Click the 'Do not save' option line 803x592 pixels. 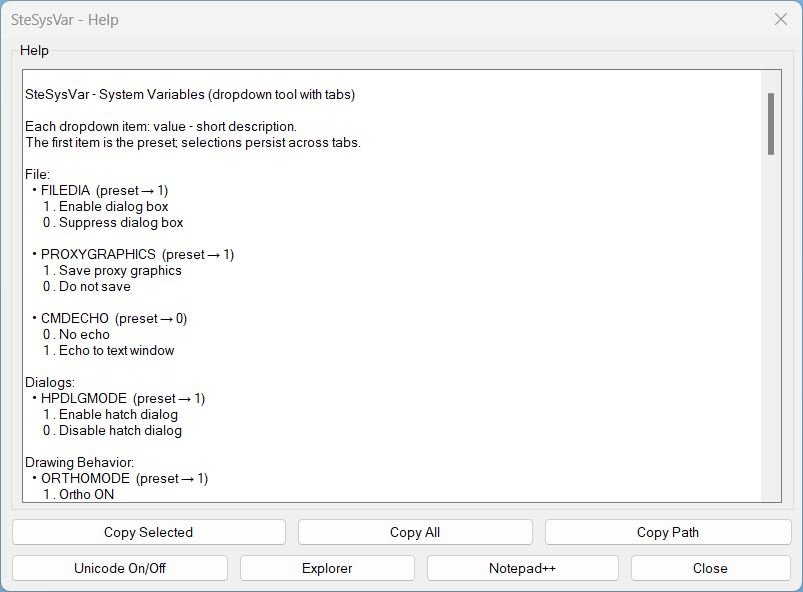[94, 286]
